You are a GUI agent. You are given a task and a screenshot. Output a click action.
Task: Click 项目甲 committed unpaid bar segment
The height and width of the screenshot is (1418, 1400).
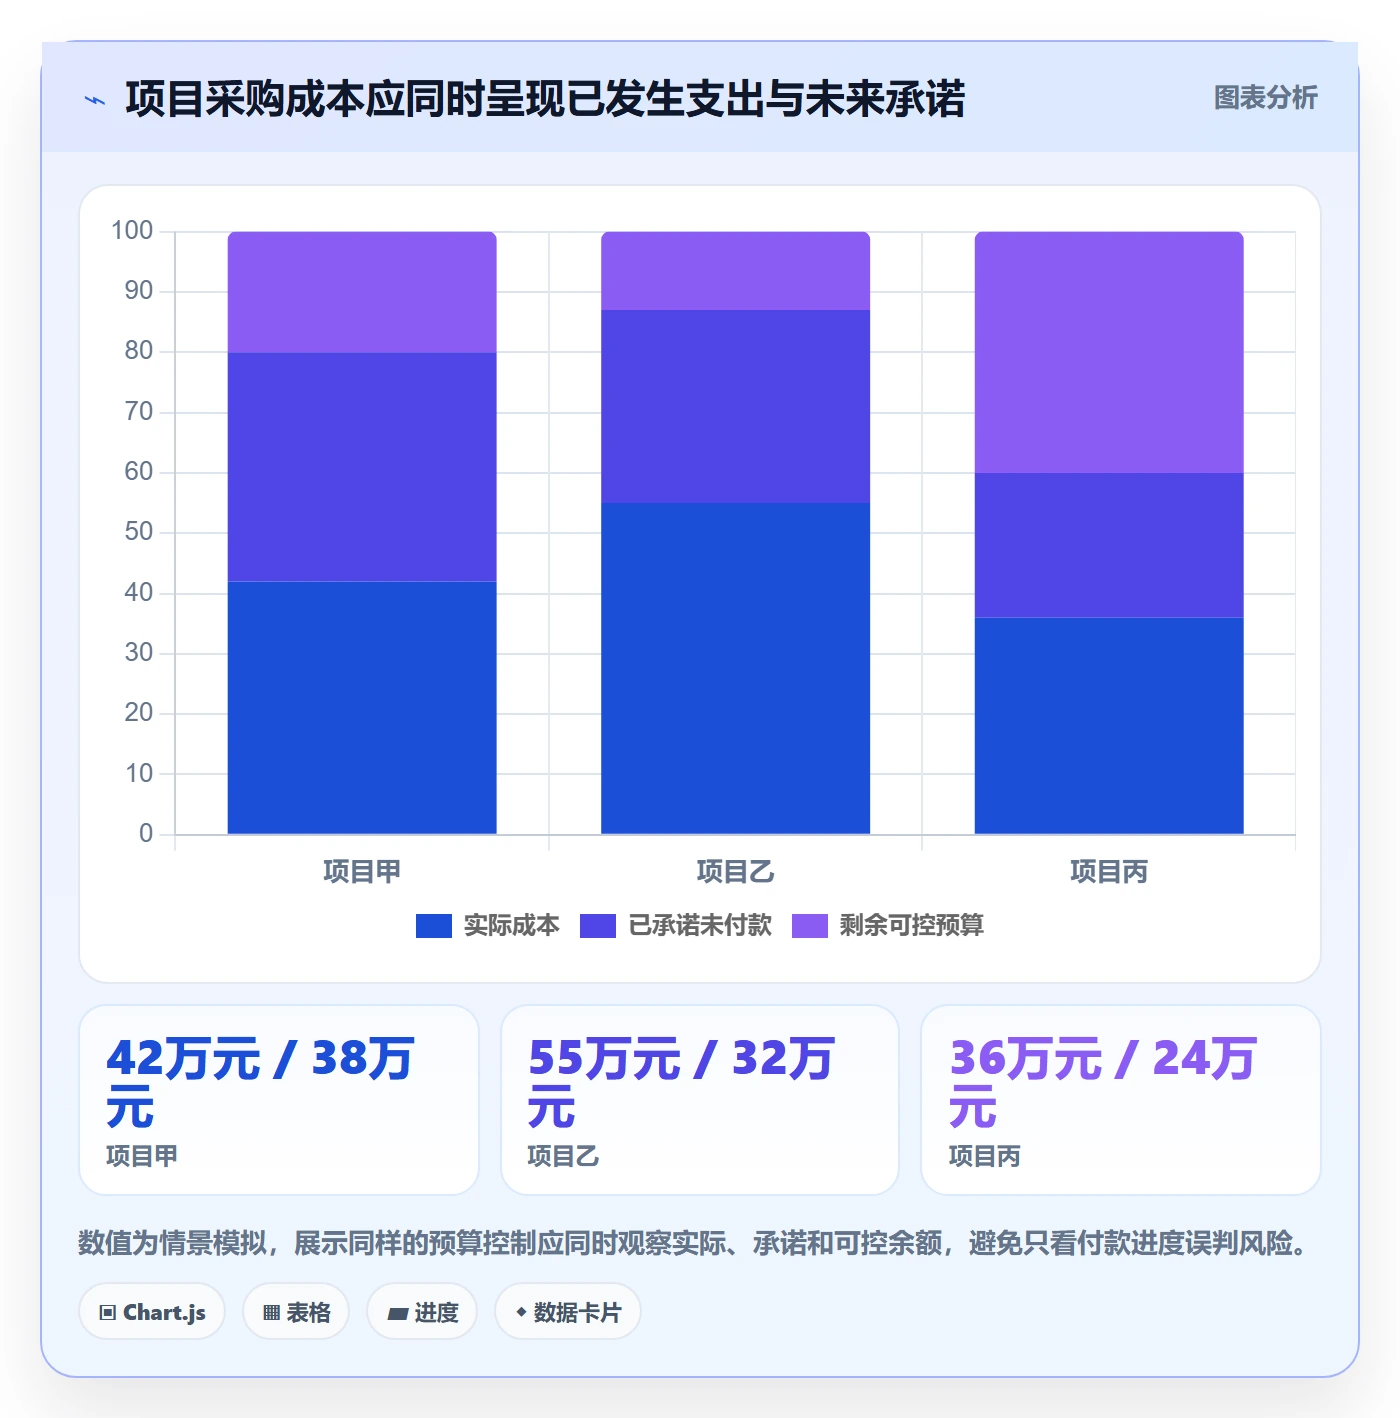click(362, 467)
